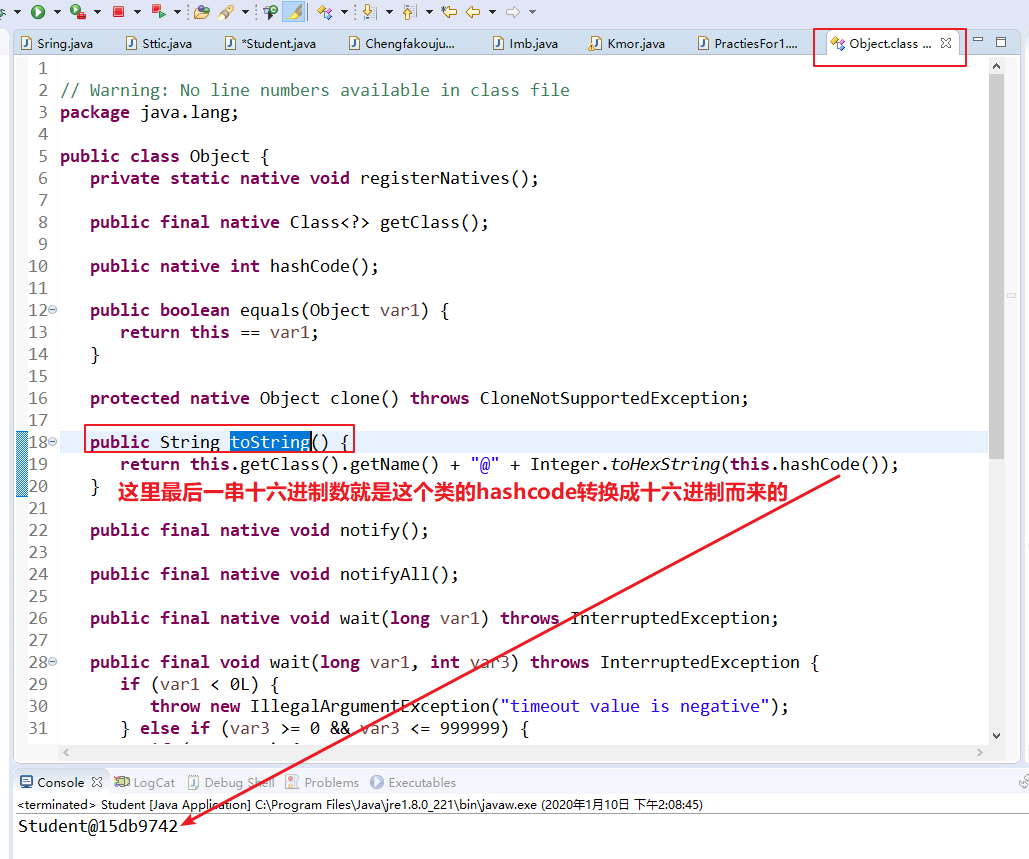
Task: Expand the Open Task icon dropdown
Action: point(345,12)
